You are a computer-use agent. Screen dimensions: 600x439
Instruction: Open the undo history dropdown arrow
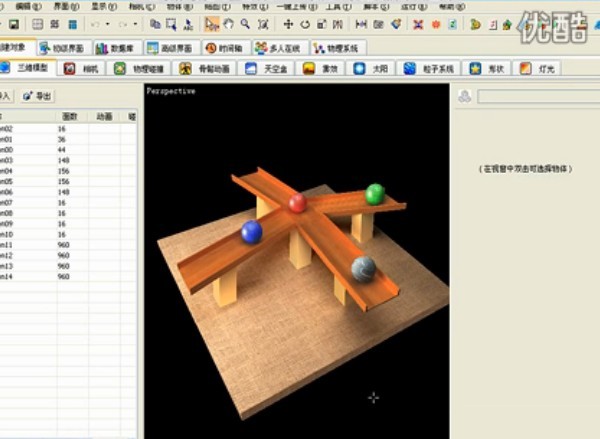107,24
